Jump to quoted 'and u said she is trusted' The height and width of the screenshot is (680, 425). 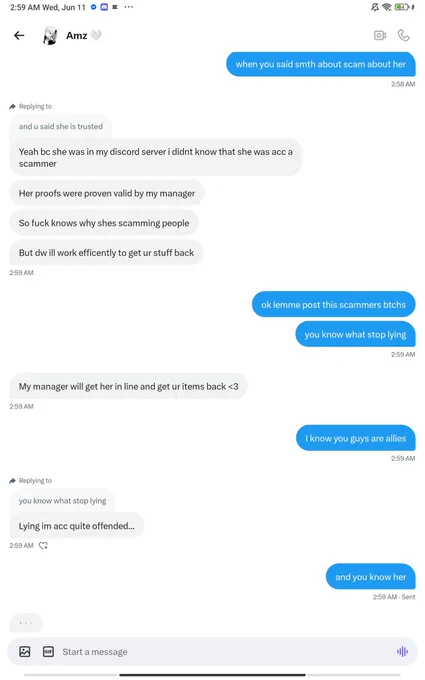(x=61, y=126)
